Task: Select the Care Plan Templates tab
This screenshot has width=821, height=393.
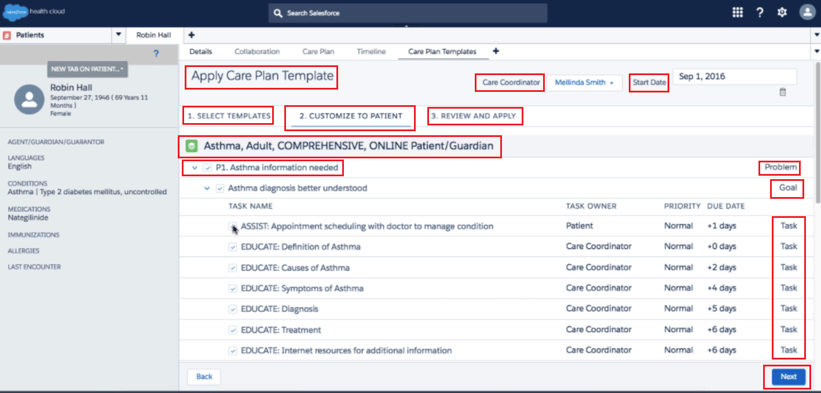Action: click(x=442, y=51)
